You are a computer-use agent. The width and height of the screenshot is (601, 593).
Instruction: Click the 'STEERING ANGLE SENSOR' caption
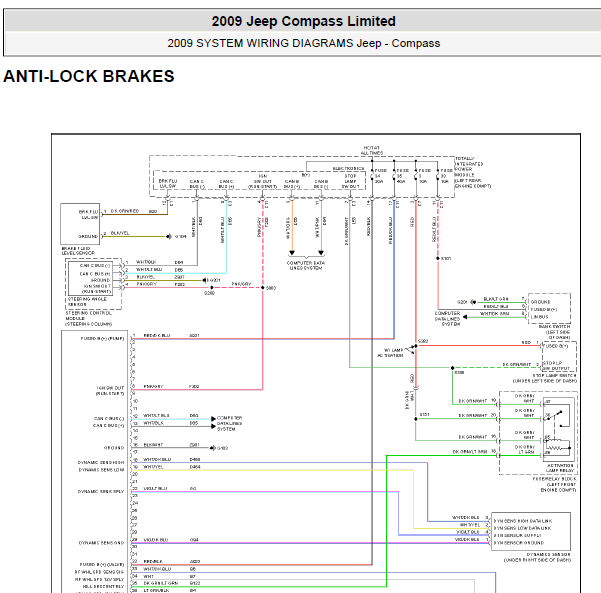tap(87, 302)
